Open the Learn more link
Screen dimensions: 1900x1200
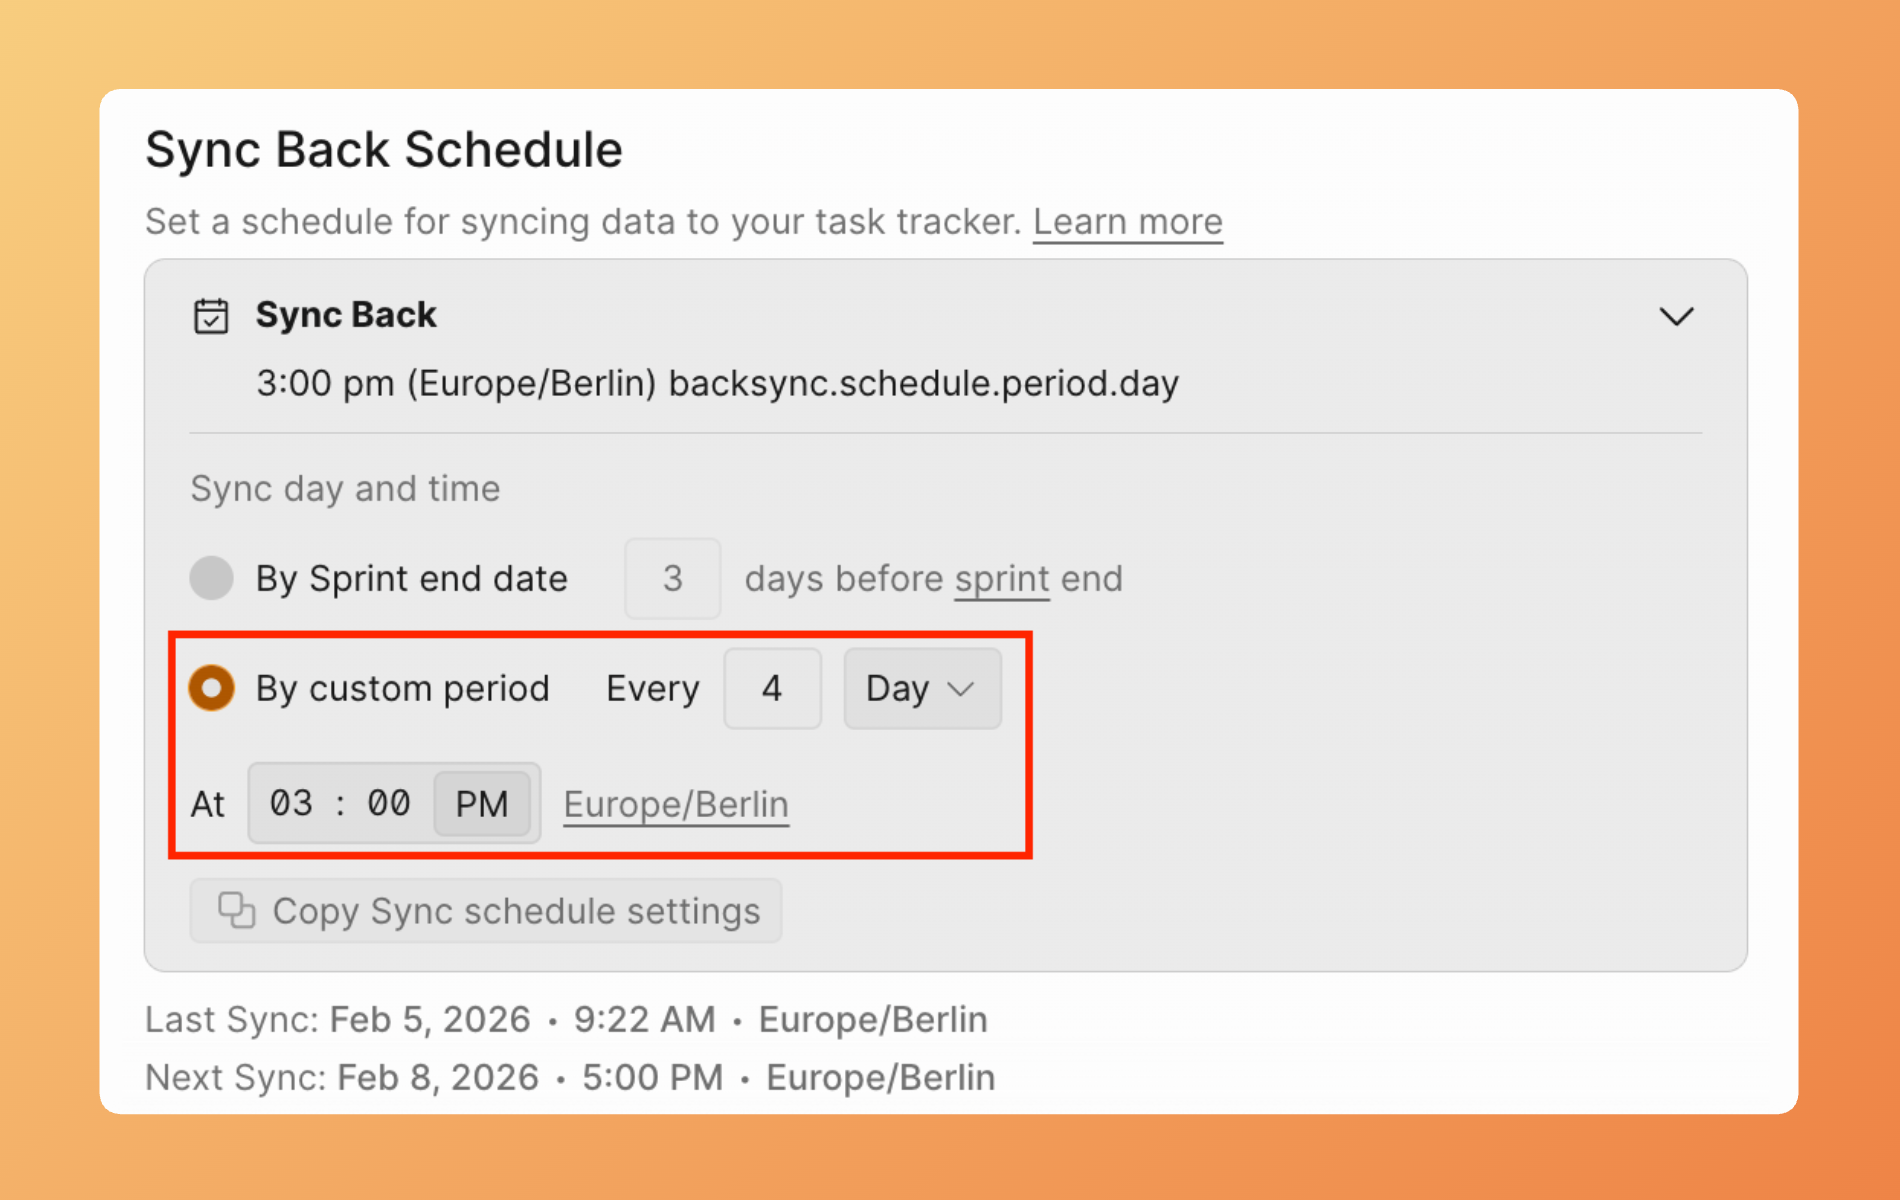point(1127,221)
